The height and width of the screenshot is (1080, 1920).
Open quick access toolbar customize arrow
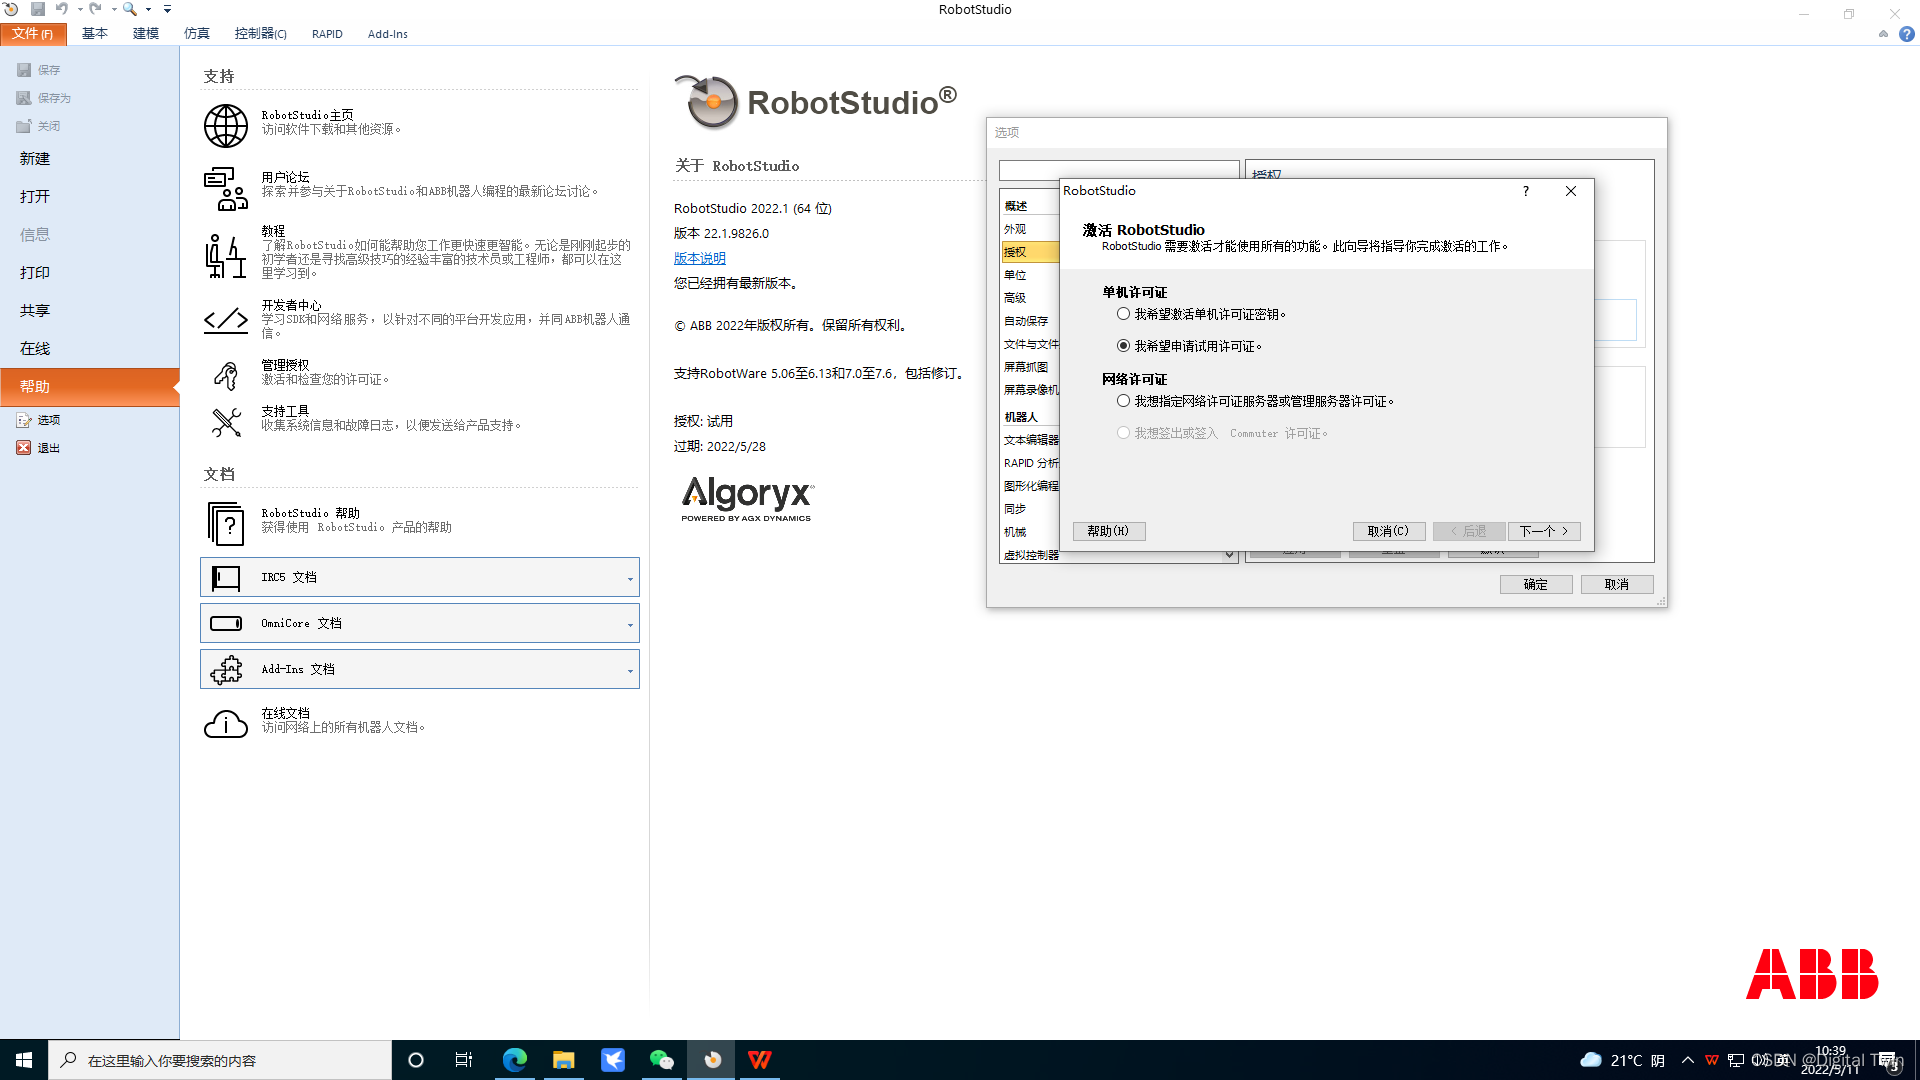168,9
